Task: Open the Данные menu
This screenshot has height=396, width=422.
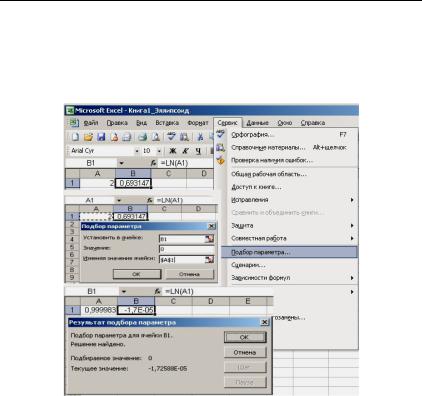Action: 257,123
